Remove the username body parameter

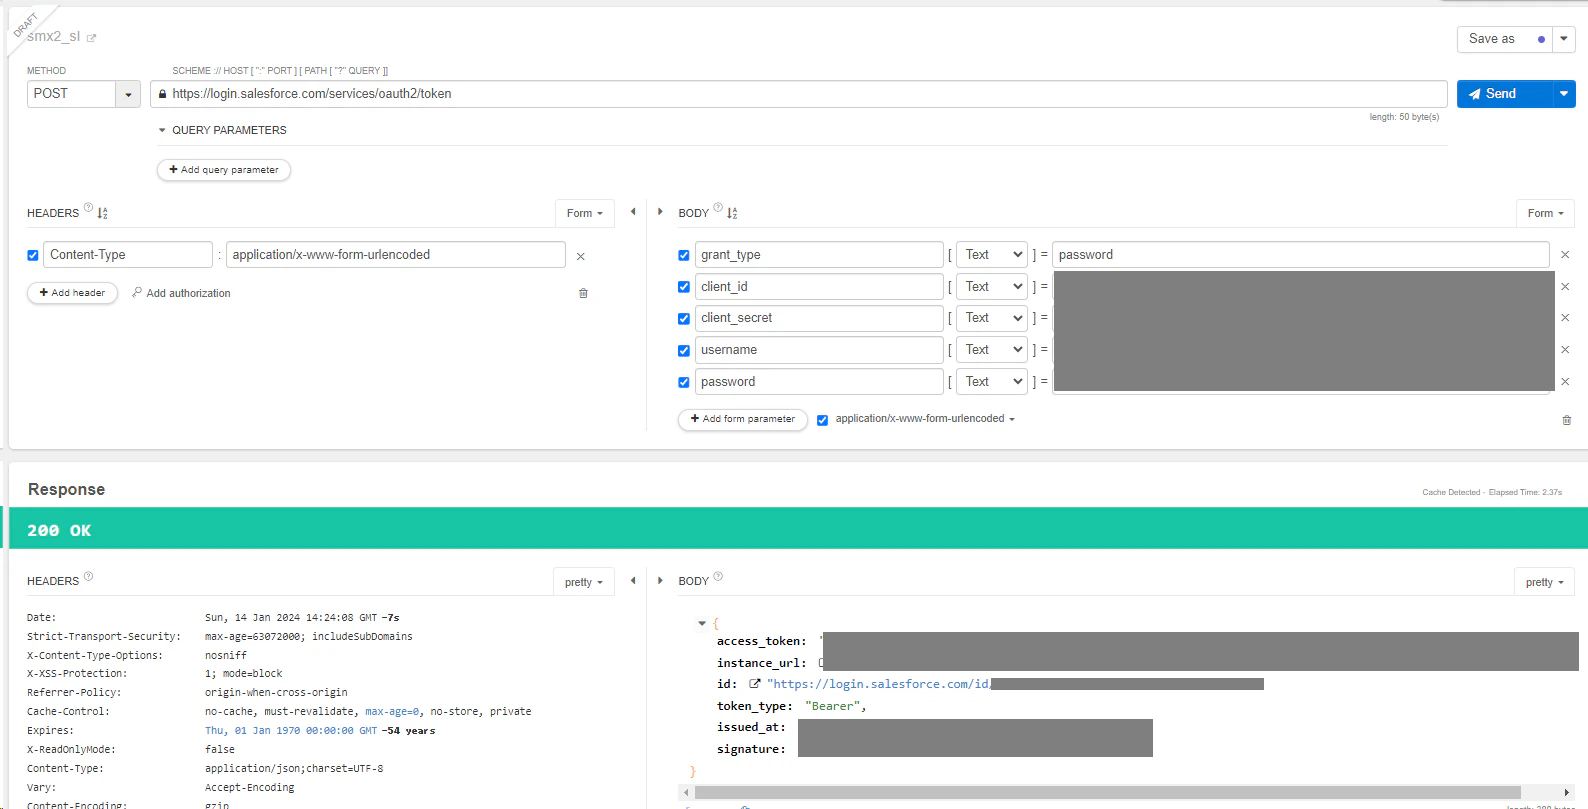point(1565,350)
